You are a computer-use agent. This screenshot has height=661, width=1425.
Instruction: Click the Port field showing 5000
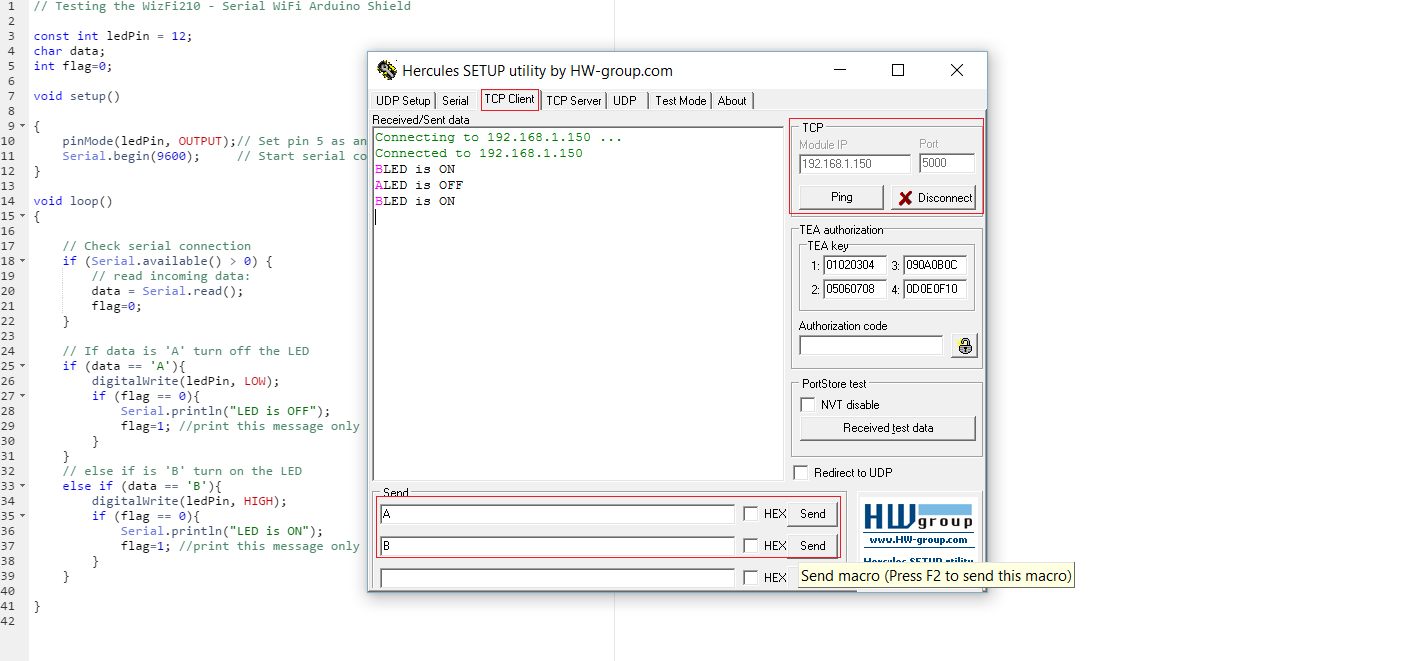click(947, 163)
